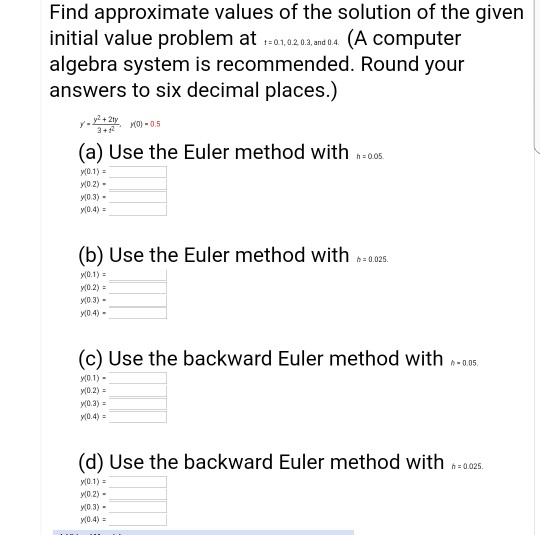Viewport: 540px width, 535px height.
Task: Click the y(0.1) field under part (c)
Action: (x=138, y=378)
